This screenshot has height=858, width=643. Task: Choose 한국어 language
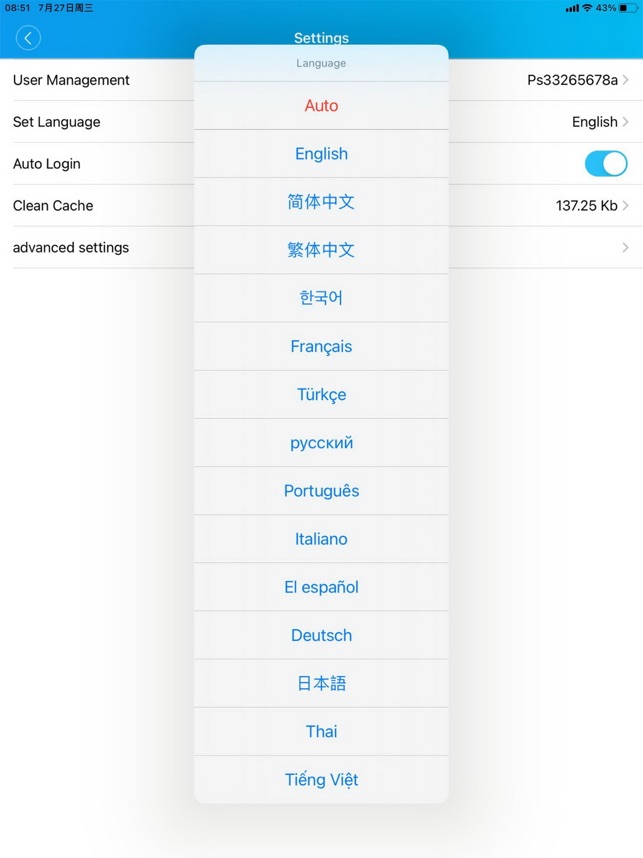click(321, 298)
